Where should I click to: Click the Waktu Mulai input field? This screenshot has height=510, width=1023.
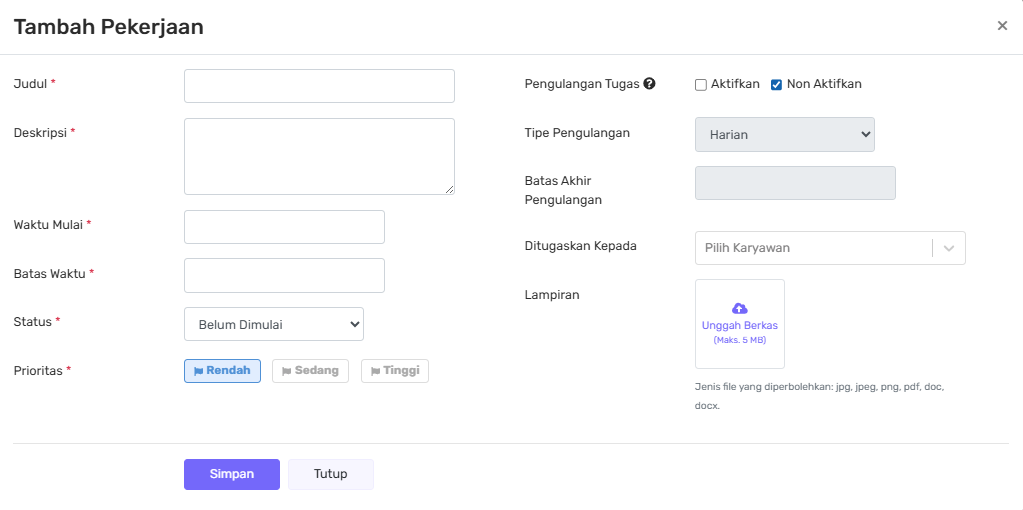tap(284, 227)
